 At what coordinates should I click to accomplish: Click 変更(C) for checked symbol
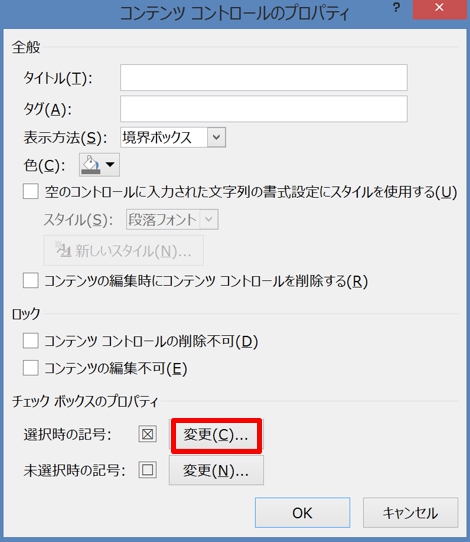pyautogui.click(x=216, y=435)
